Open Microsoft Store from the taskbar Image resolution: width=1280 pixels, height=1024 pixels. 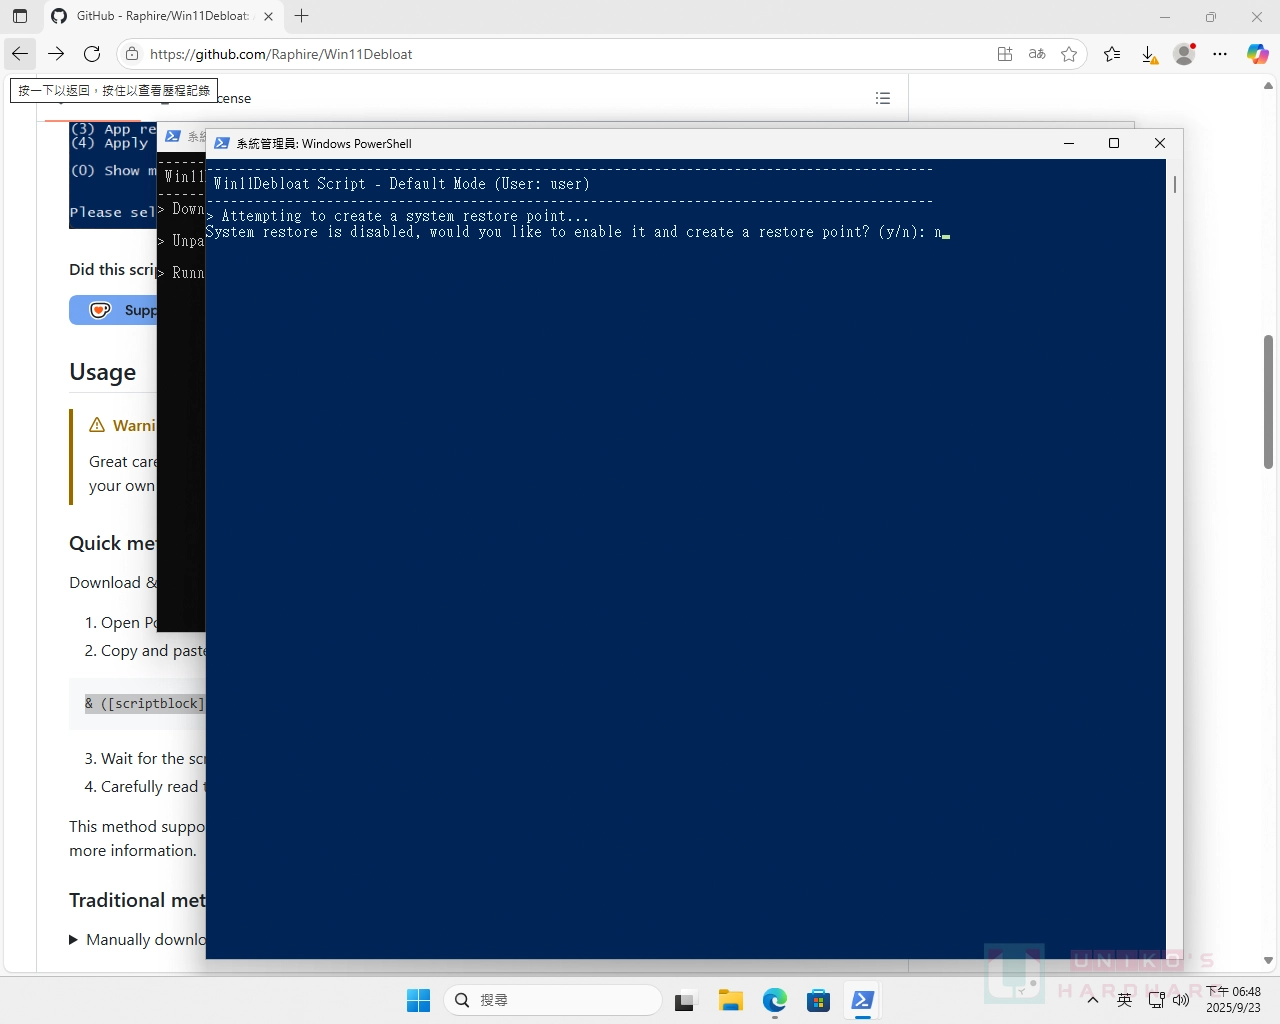(818, 1000)
